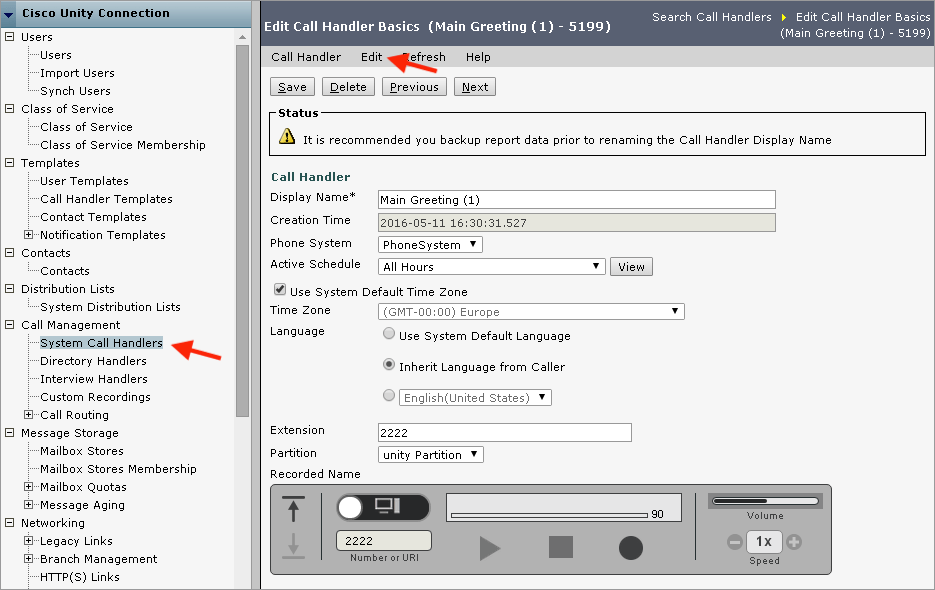Click the recording playback progress bar
Screen dimensions: 935x590
(549, 515)
